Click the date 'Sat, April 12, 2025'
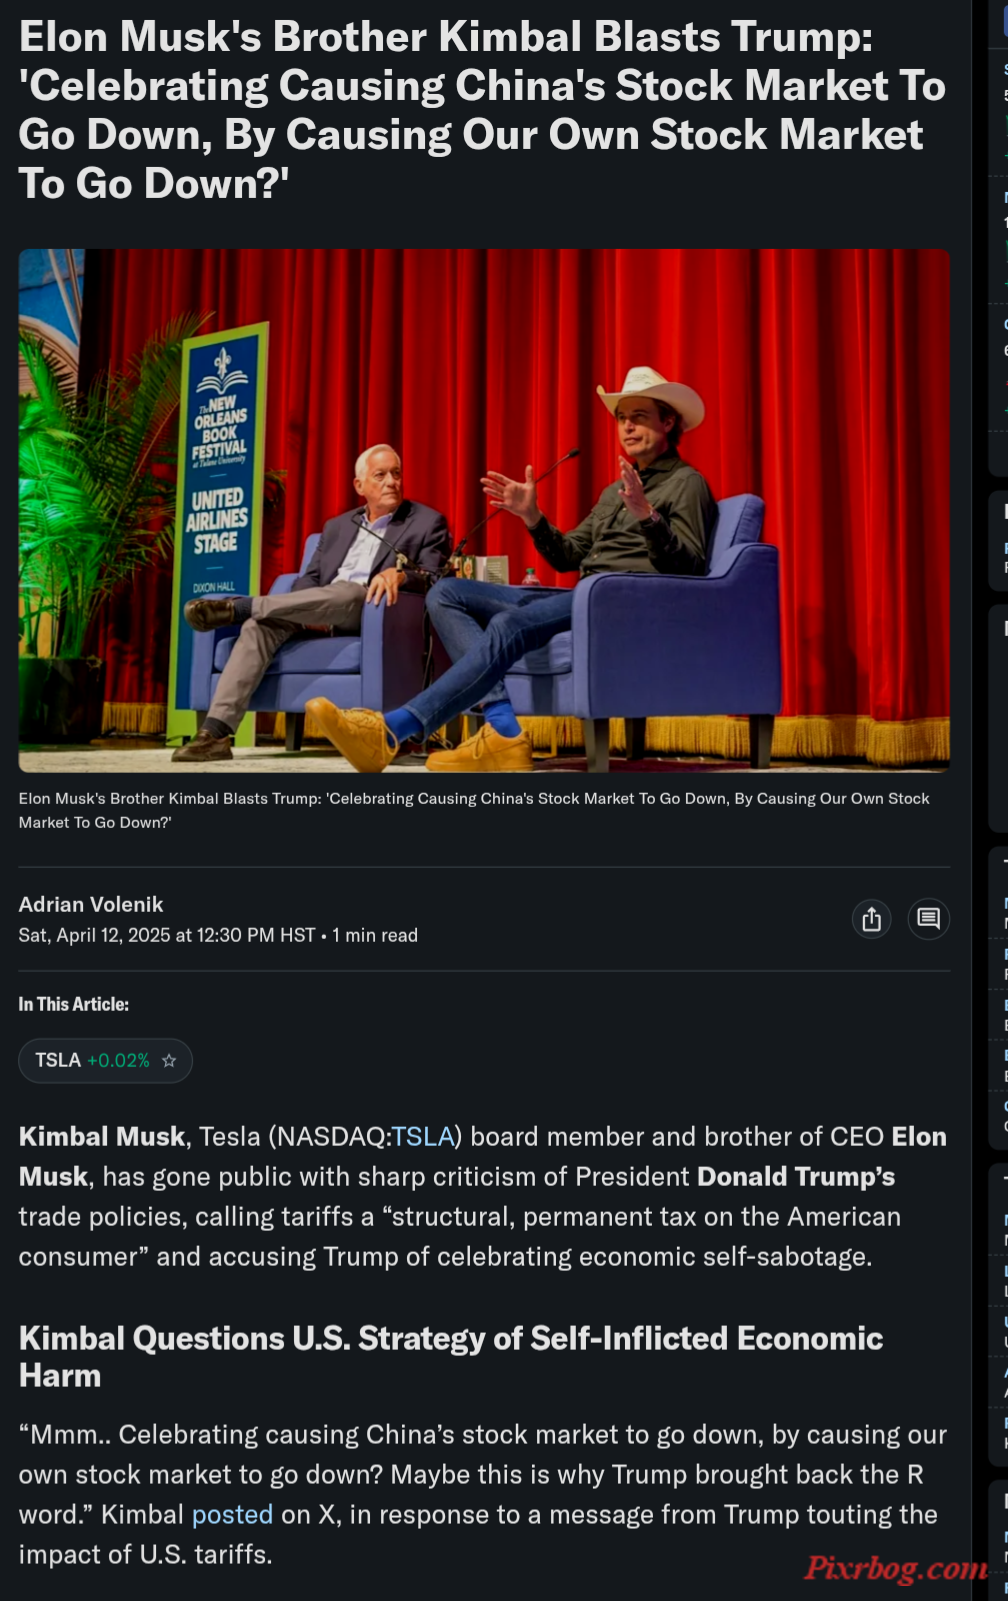The width and height of the screenshot is (1008, 1601). coord(96,936)
